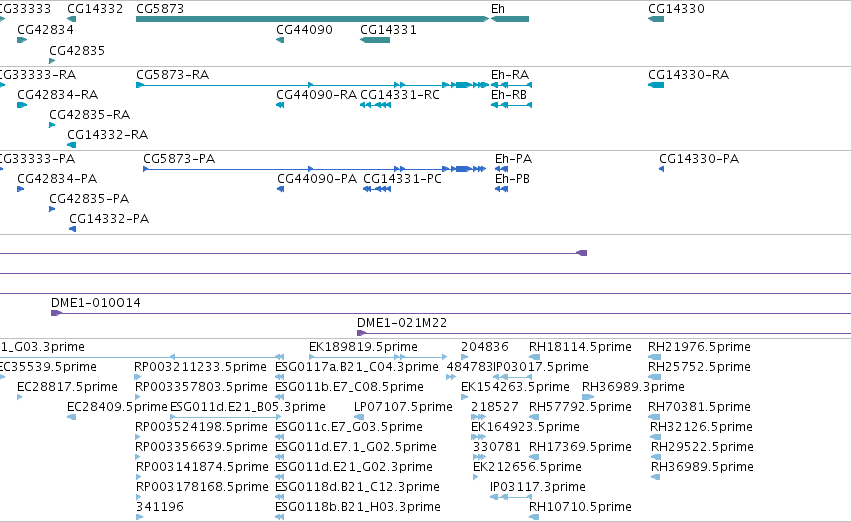Click EST RH29522.5prime label

tap(702, 447)
